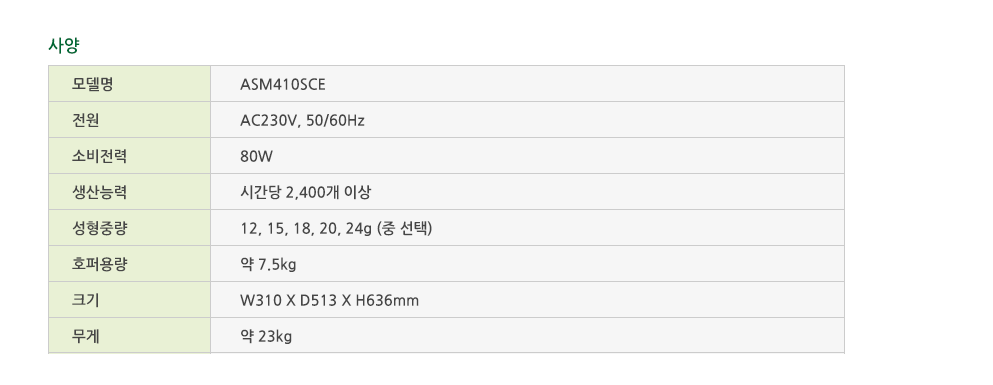The height and width of the screenshot is (385, 993).
Task: Click the 사양 section heading
Action: tap(63, 46)
